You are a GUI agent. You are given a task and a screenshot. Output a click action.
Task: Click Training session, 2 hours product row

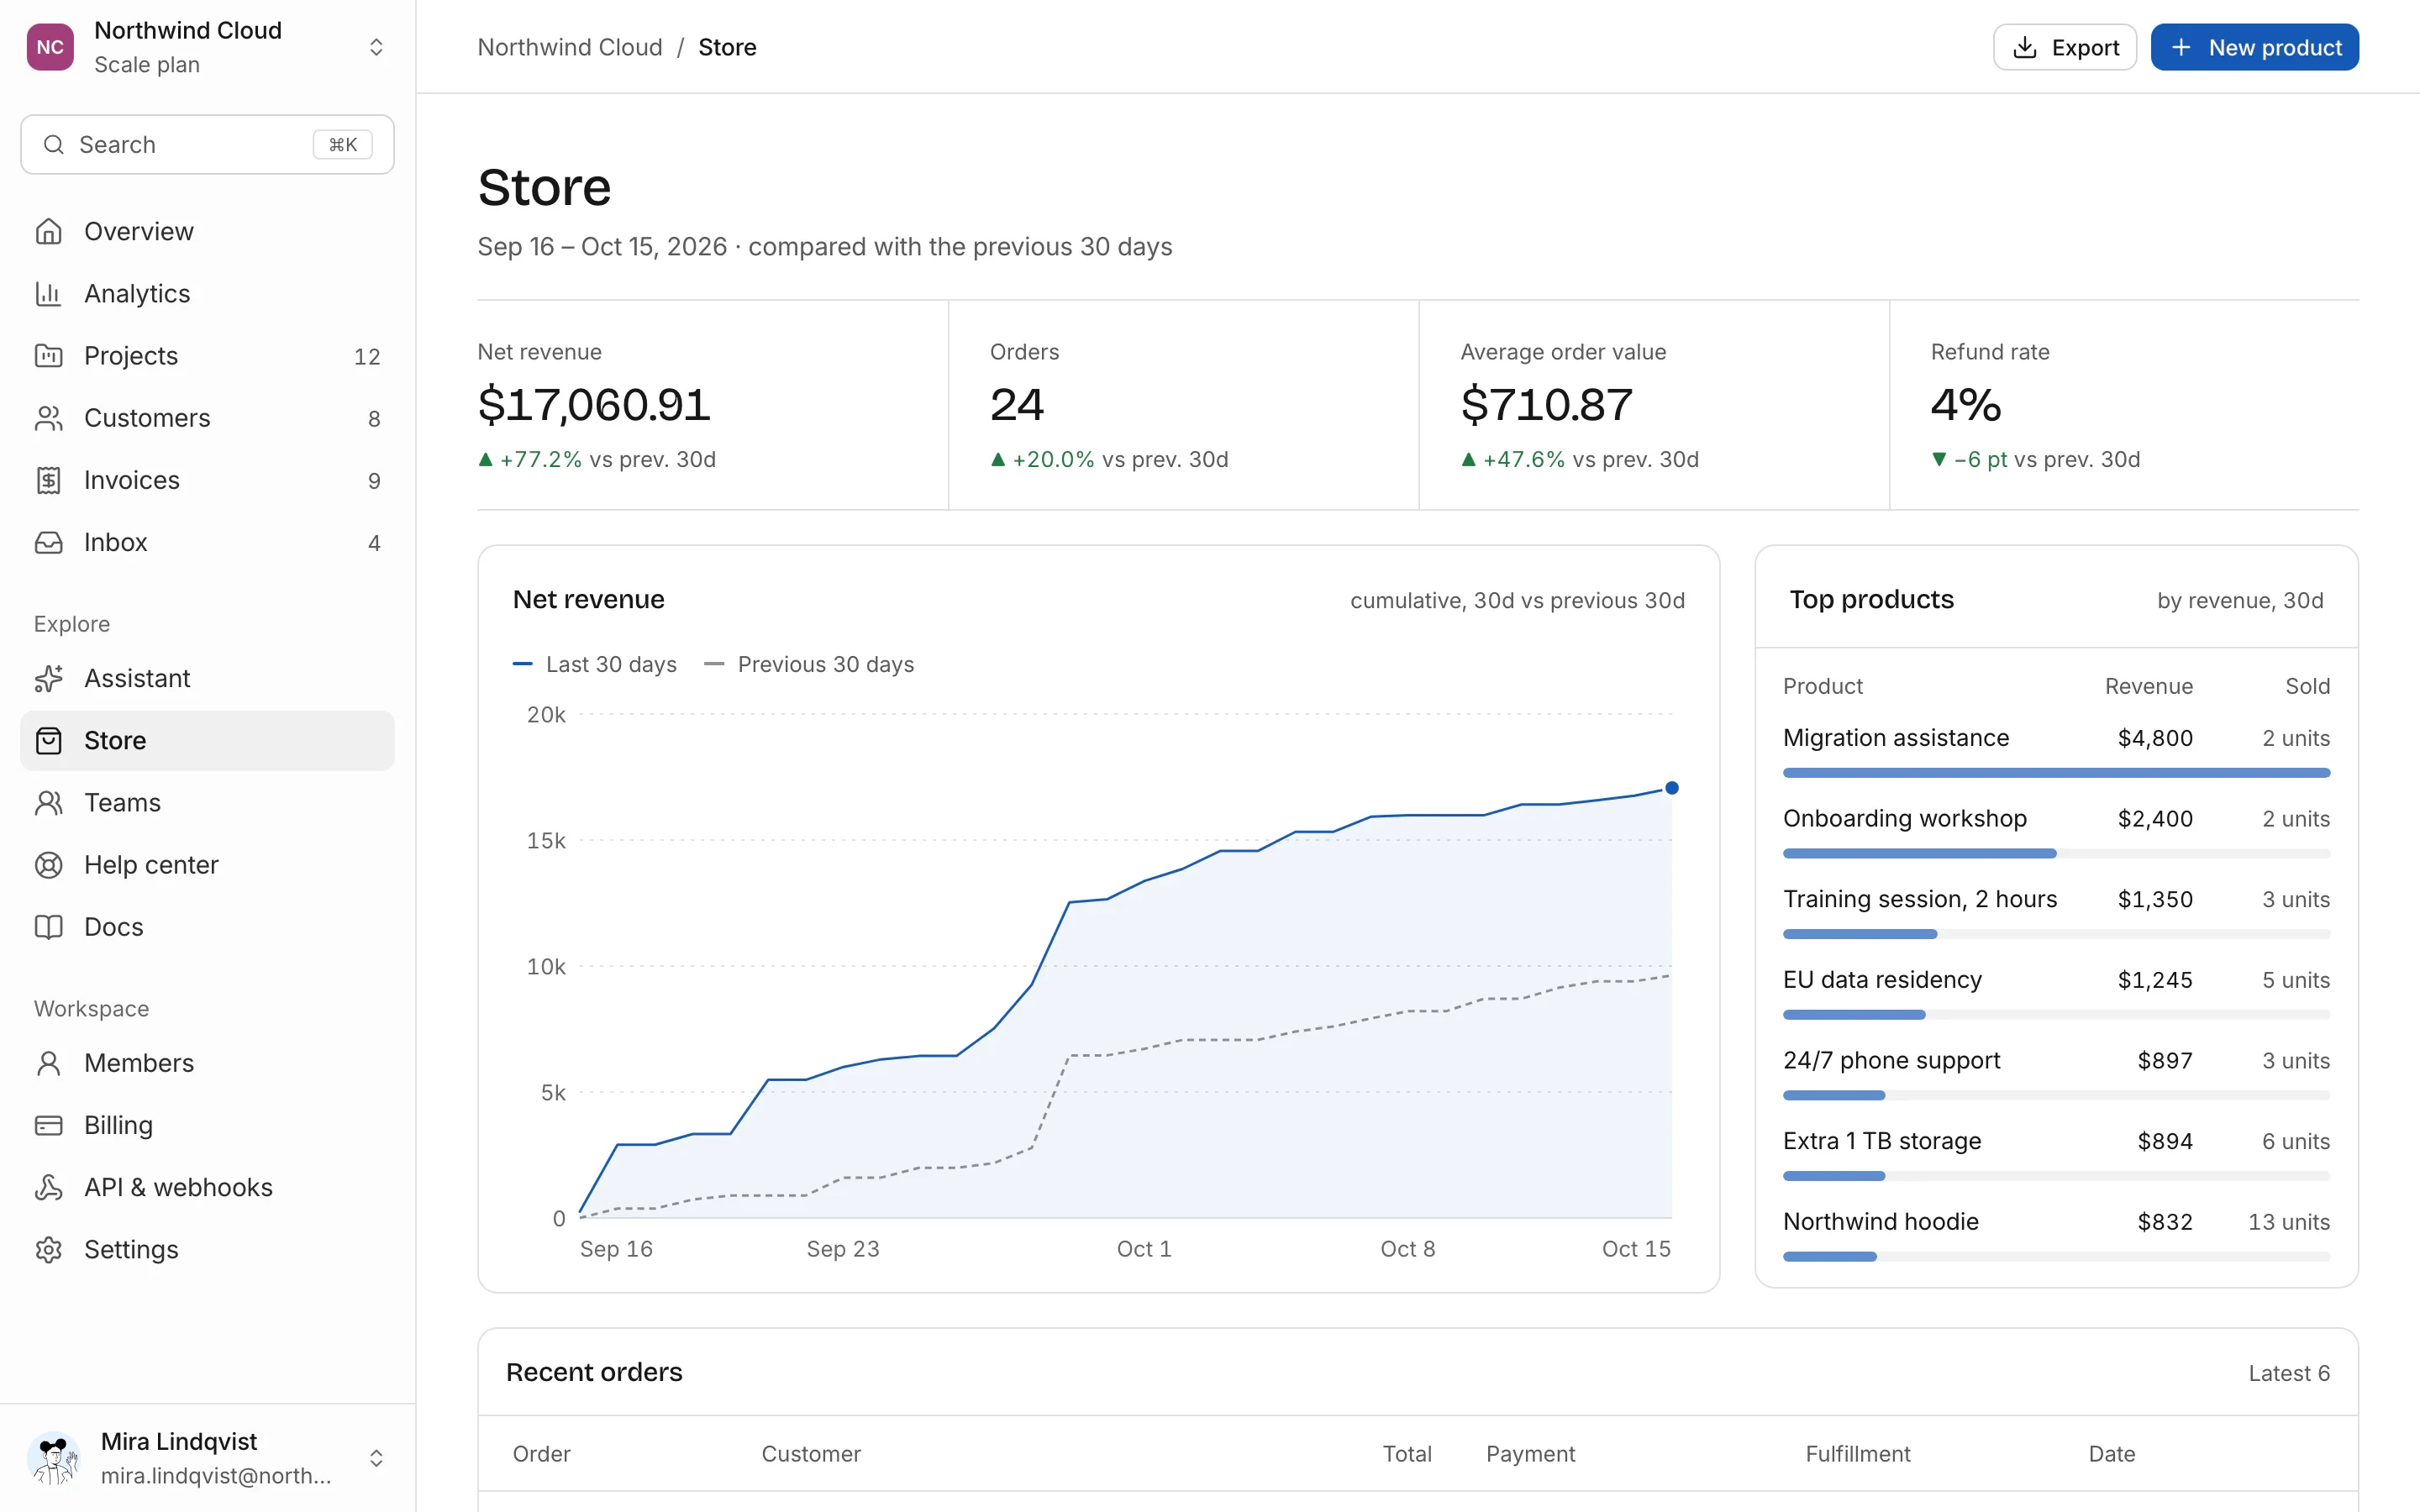pyautogui.click(x=2056, y=911)
